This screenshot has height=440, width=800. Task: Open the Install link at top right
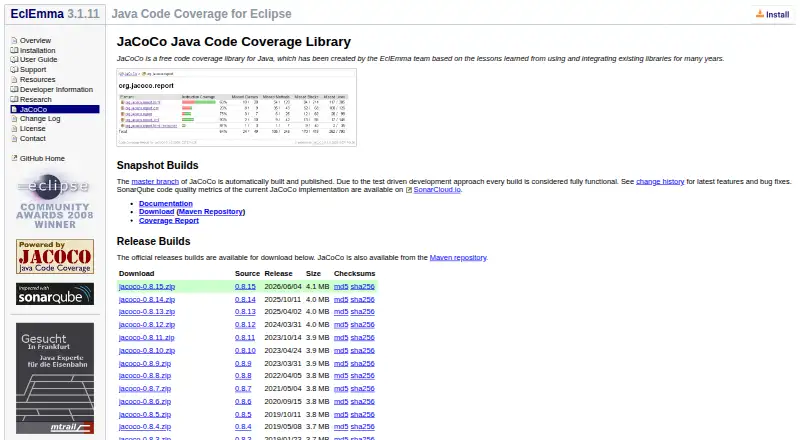click(x=778, y=15)
